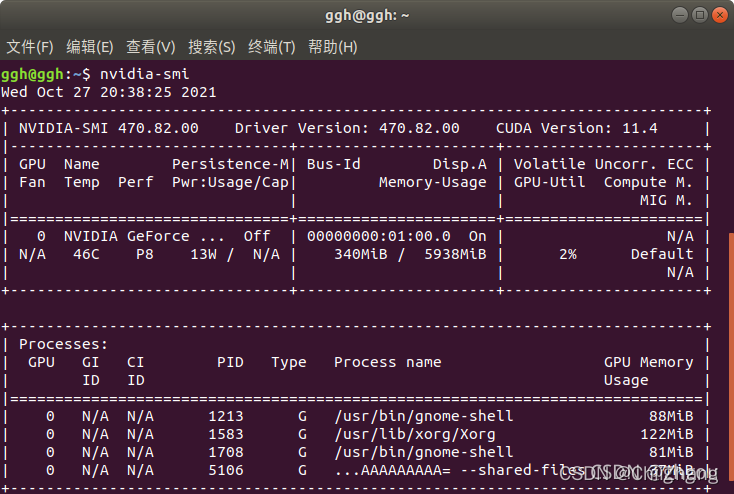Click the 122MiB memory usage value
Screen dimensions: 734x494
(x=667, y=435)
